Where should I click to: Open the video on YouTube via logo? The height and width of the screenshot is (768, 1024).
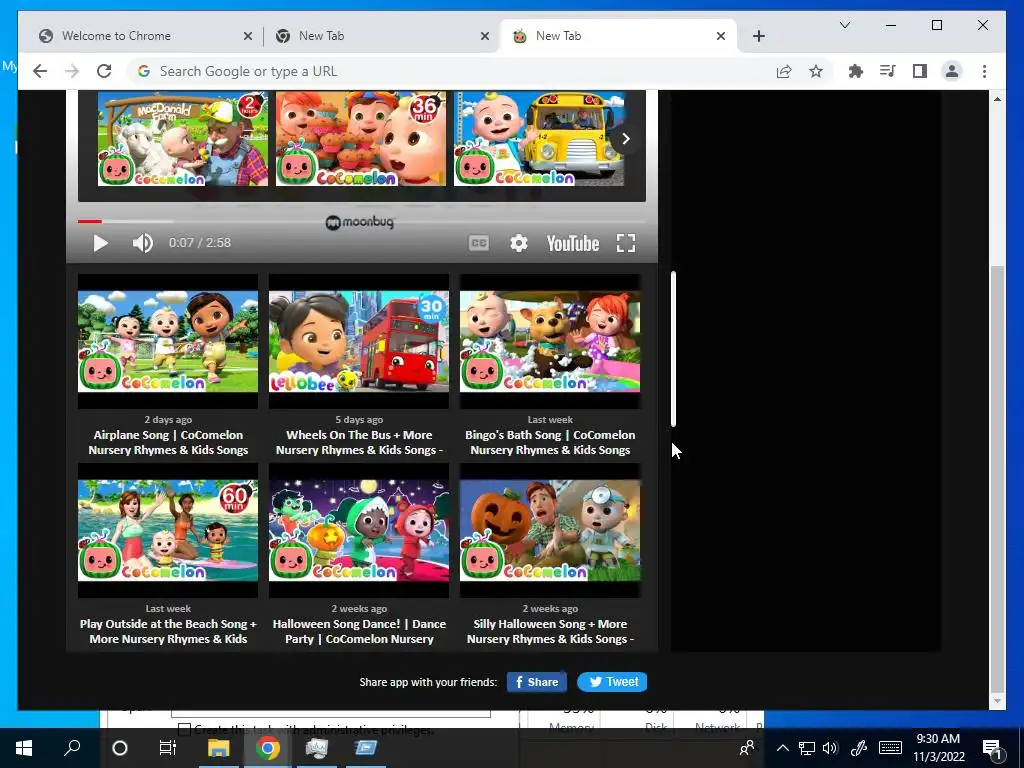pyautogui.click(x=573, y=244)
